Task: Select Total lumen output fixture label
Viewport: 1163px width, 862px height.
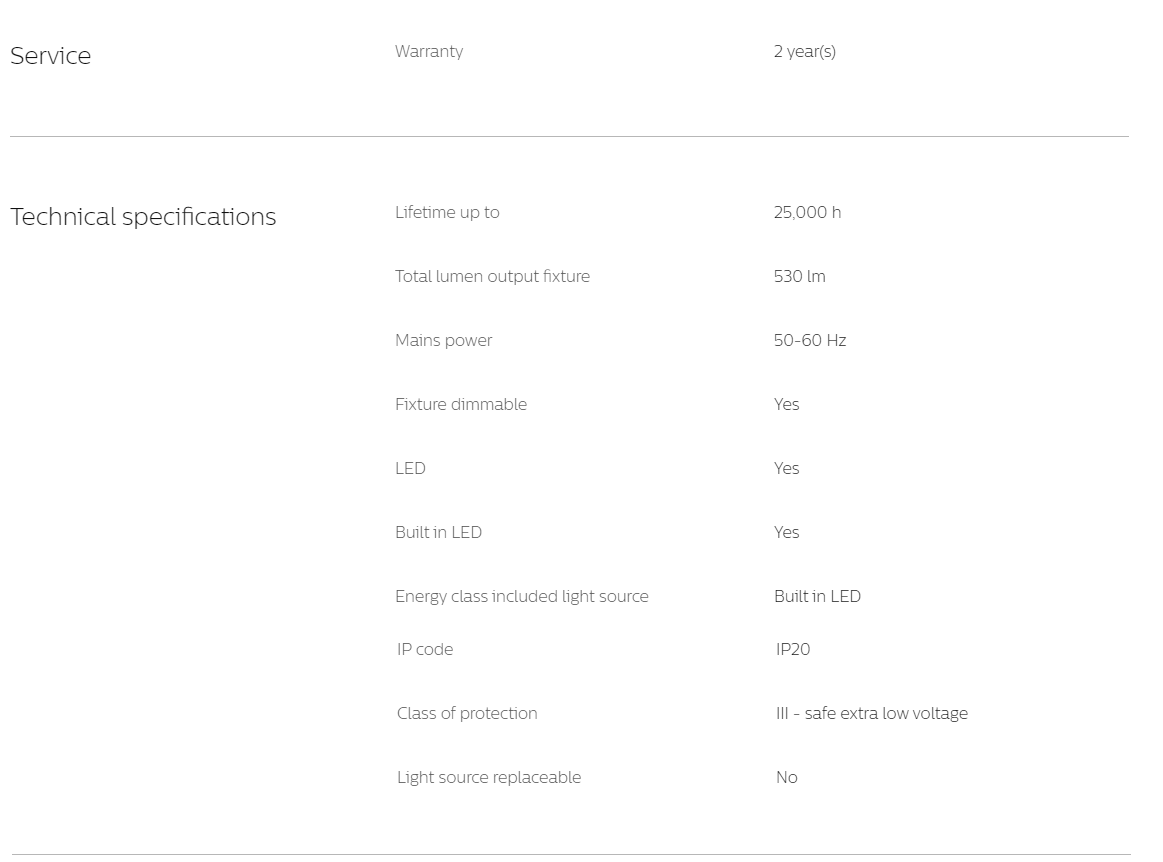Action: point(492,276)
